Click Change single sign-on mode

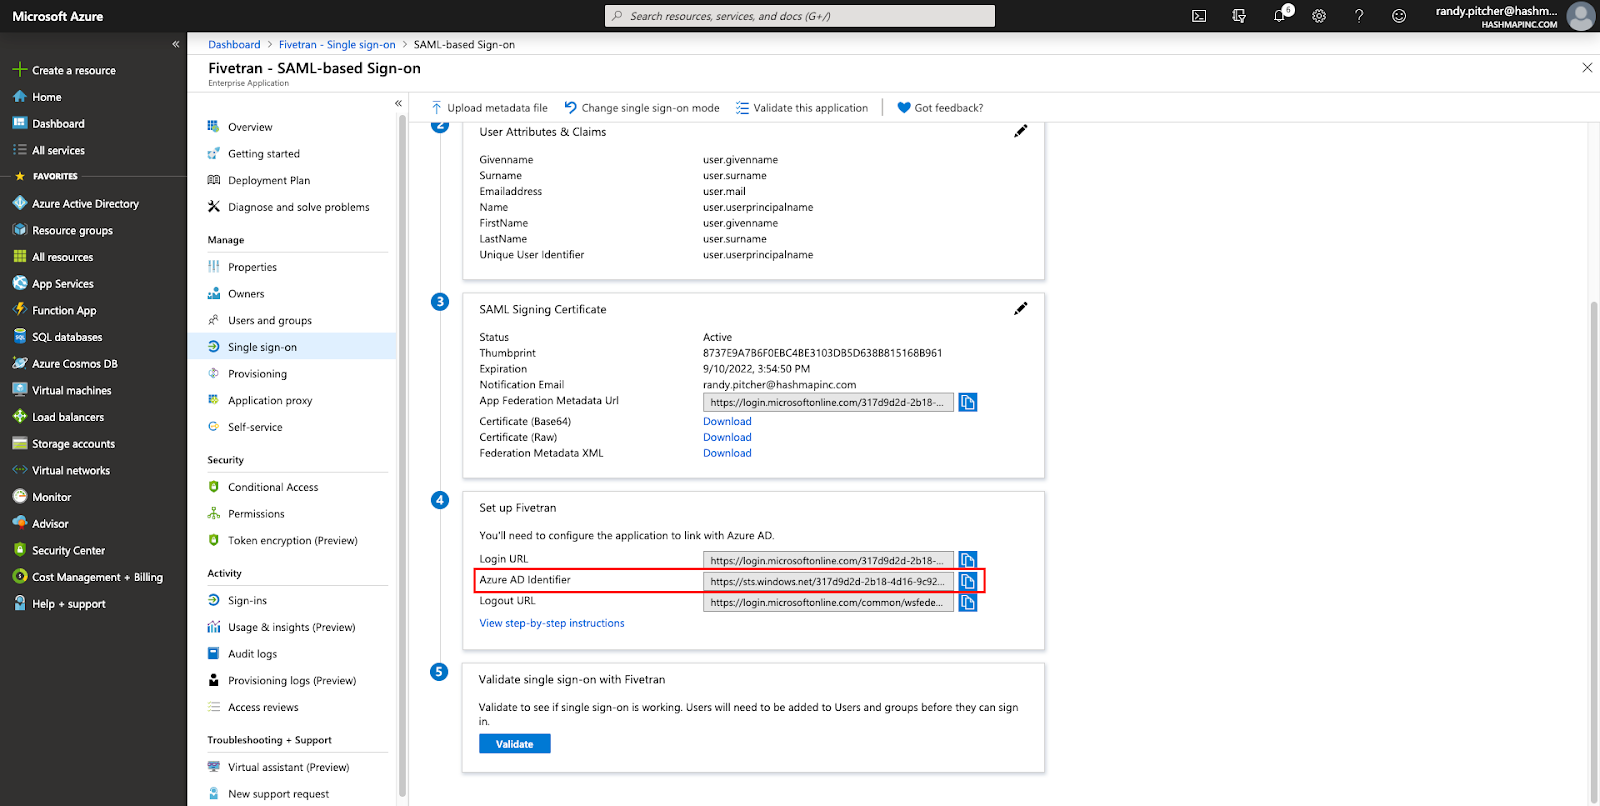[x=641, y=108]
